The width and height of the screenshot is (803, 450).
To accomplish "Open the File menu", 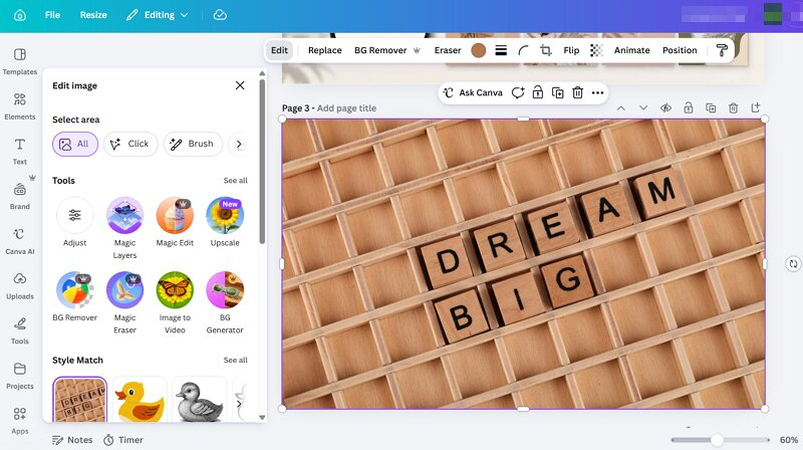I will point(52,15).
